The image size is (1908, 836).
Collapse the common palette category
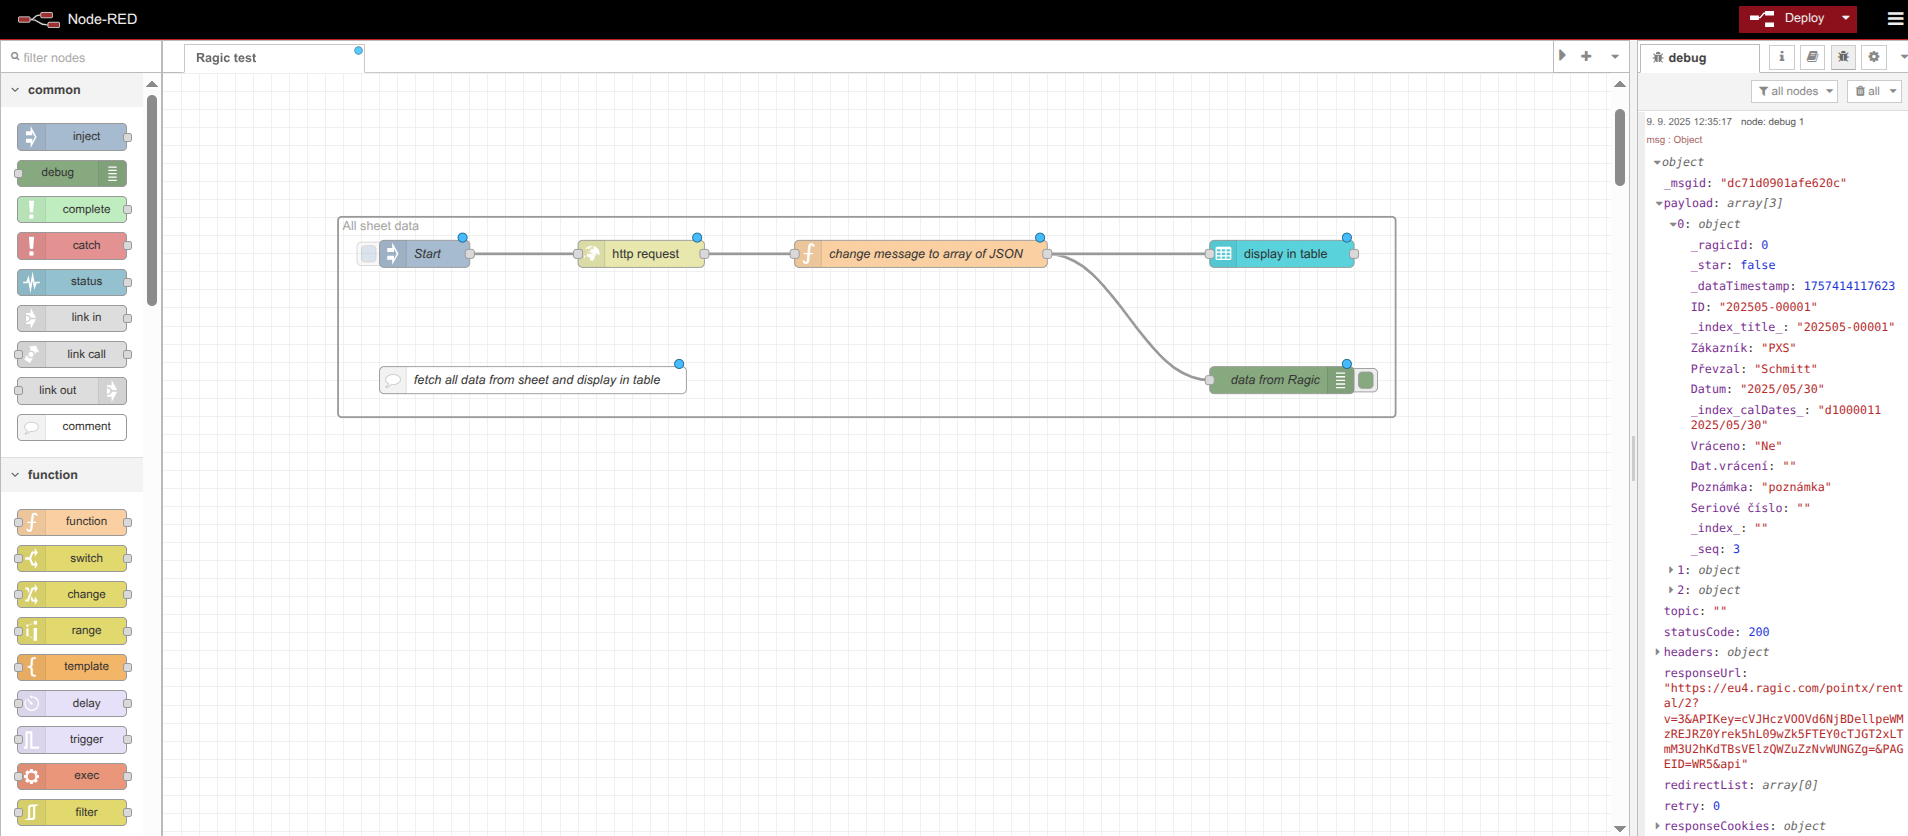[x=16, y=90]
